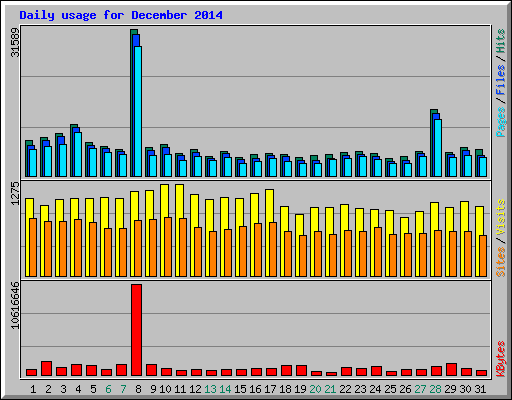Select the 31589 axis value label
This screenshot has width=512, height=400.
(15, 42)
